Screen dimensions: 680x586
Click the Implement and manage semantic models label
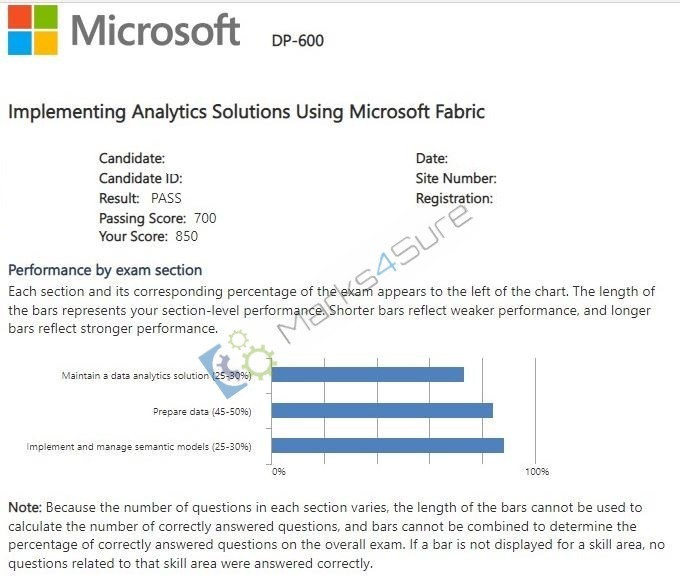coord(139,447)
